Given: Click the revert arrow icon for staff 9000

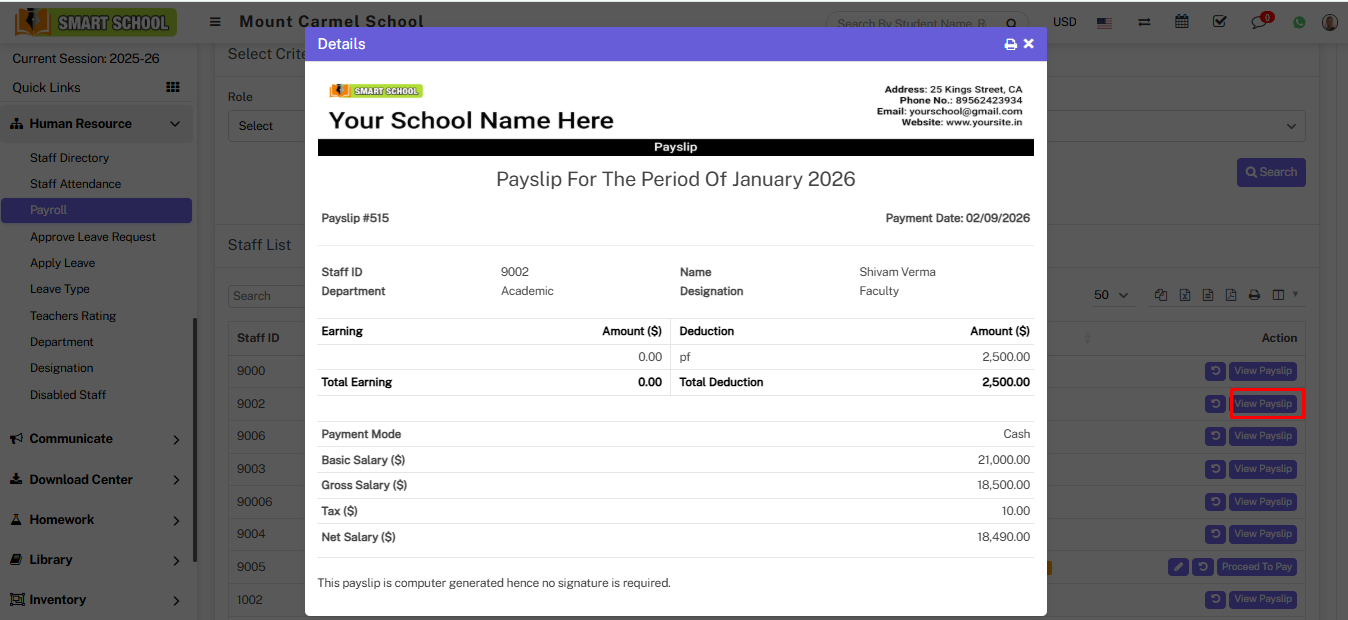Looking at the screenshot, I should pyautogui.click(x=1215, y=370).
